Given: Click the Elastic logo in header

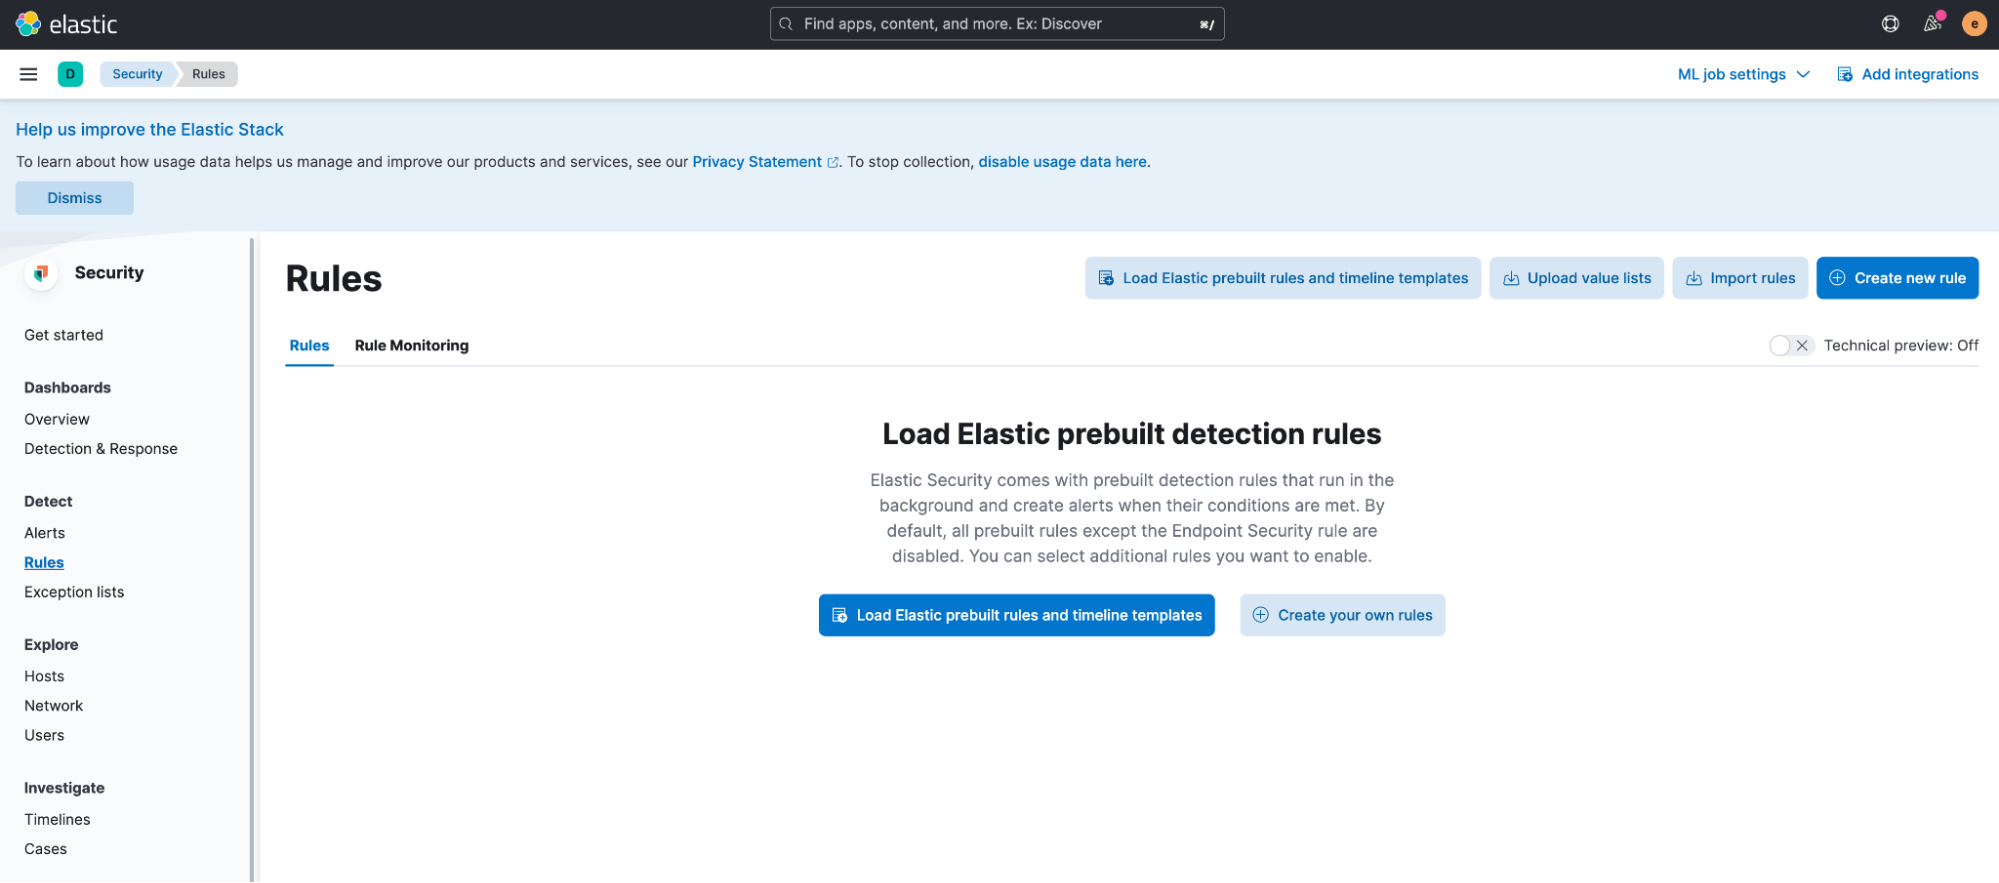Looking at the screenshot, I should pos(67,24).
